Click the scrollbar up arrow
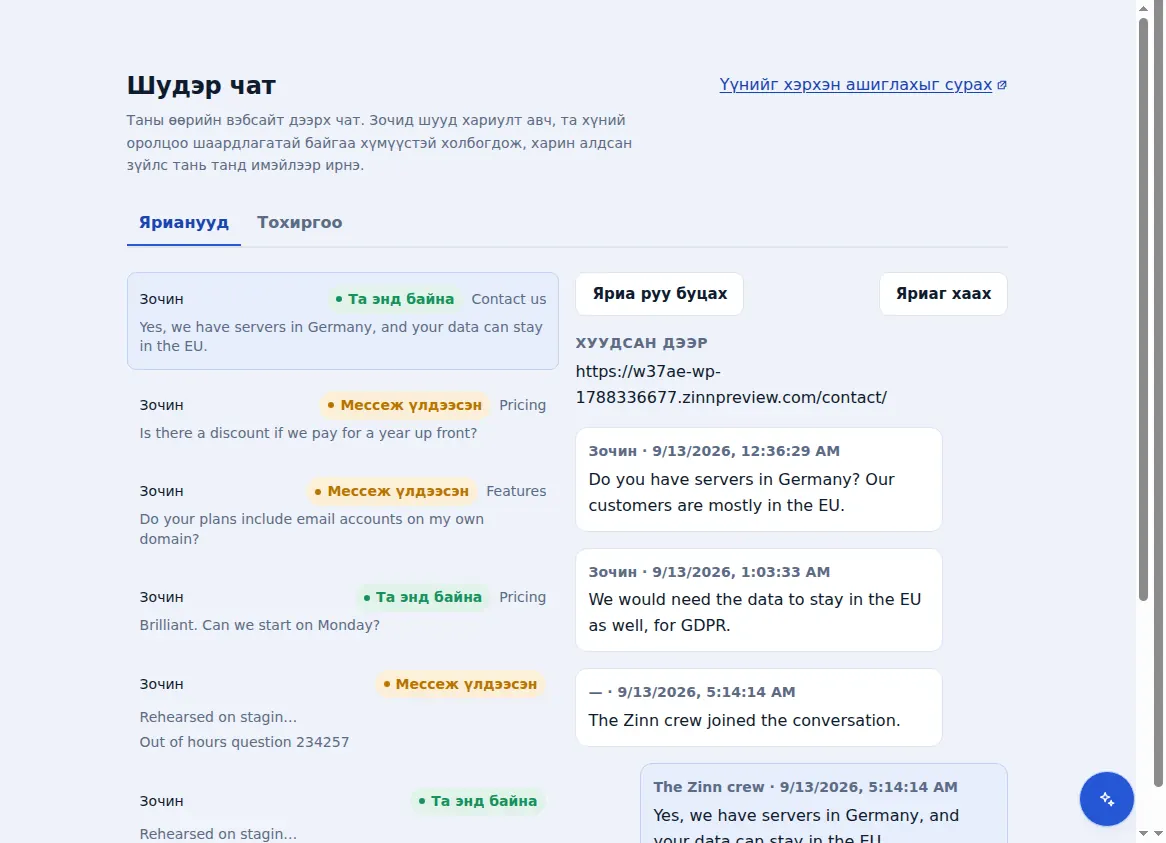Screen dimensions: 1166x843 (1144, 8)
